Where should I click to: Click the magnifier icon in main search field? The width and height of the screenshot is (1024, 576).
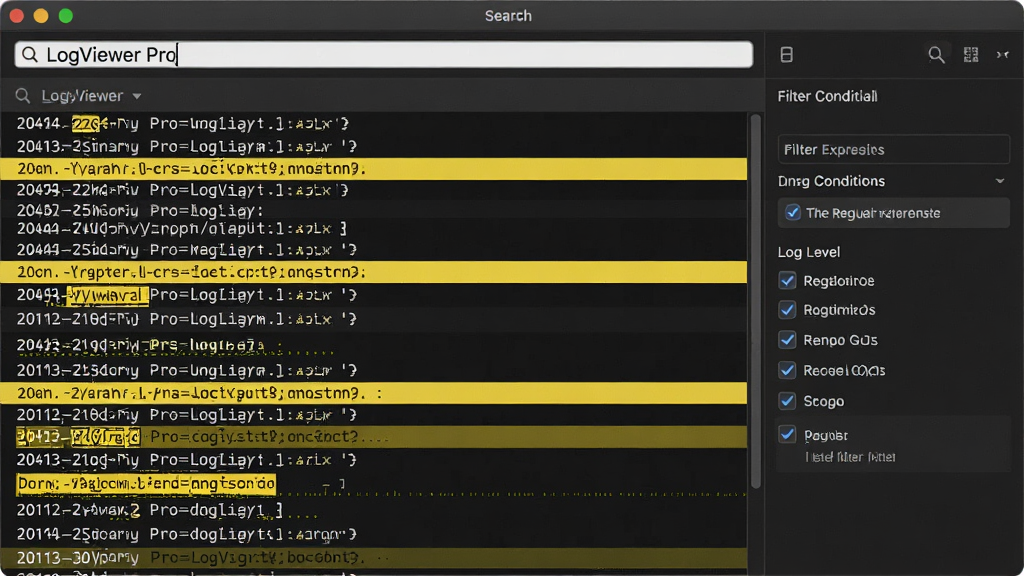(x=30, y=55)
